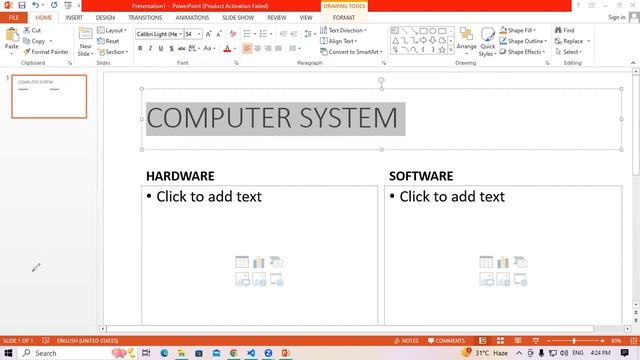
Task: Adjust the zoom slider
Action: [574, 341]
